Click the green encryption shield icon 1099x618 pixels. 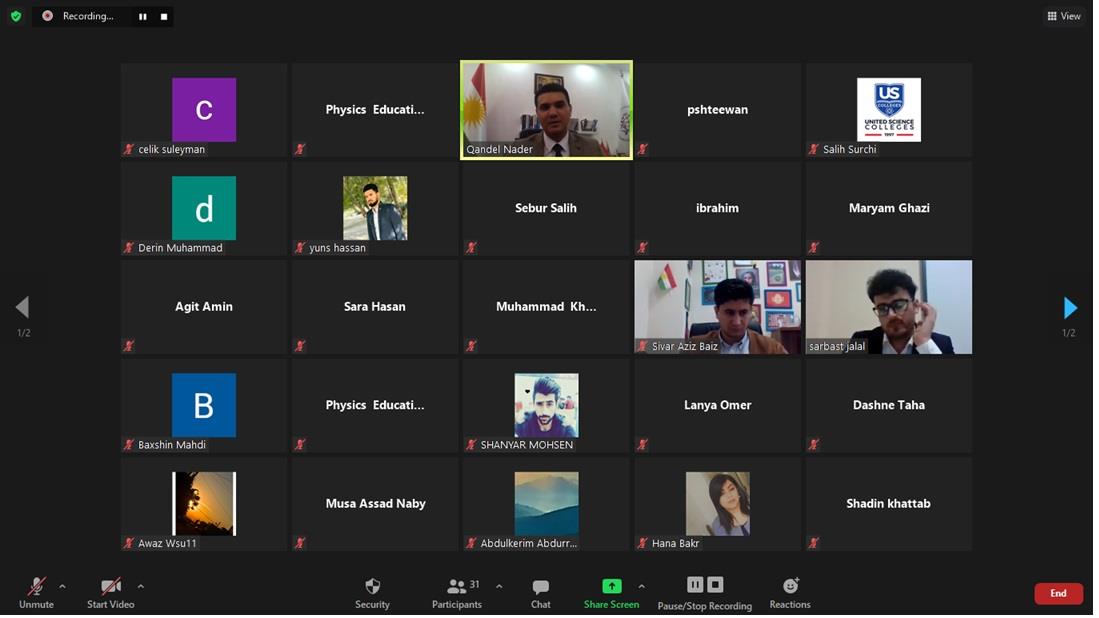pyautogui.click(x=16, y=16)
